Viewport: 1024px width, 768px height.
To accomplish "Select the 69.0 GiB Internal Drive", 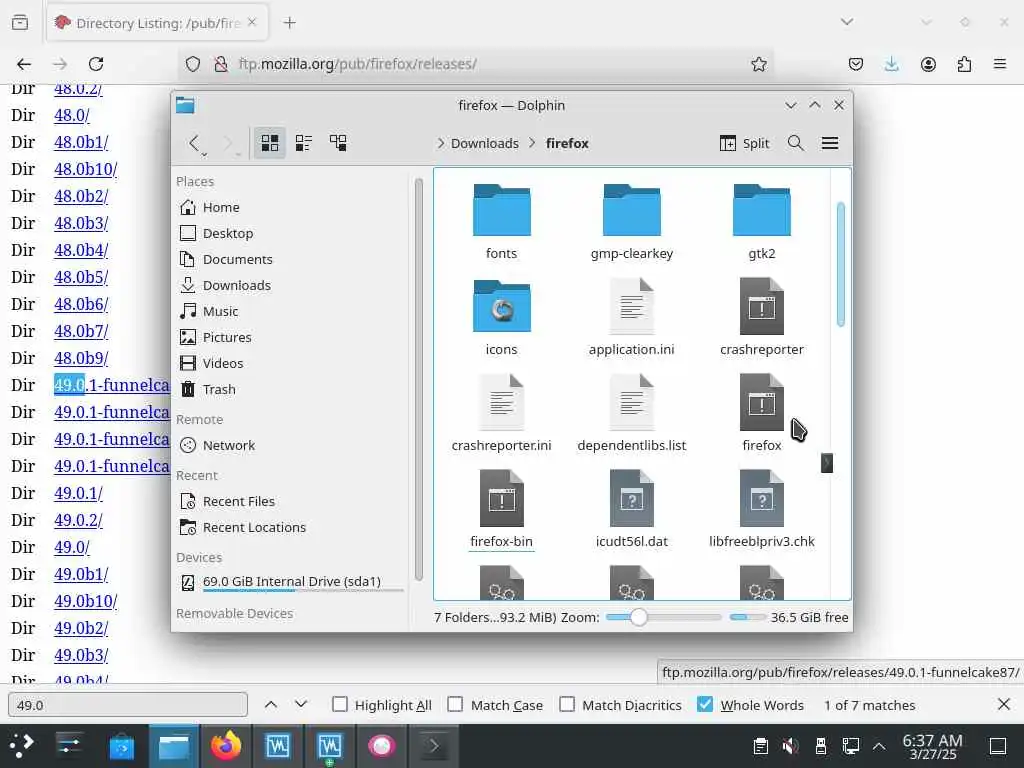I will 291,582.
